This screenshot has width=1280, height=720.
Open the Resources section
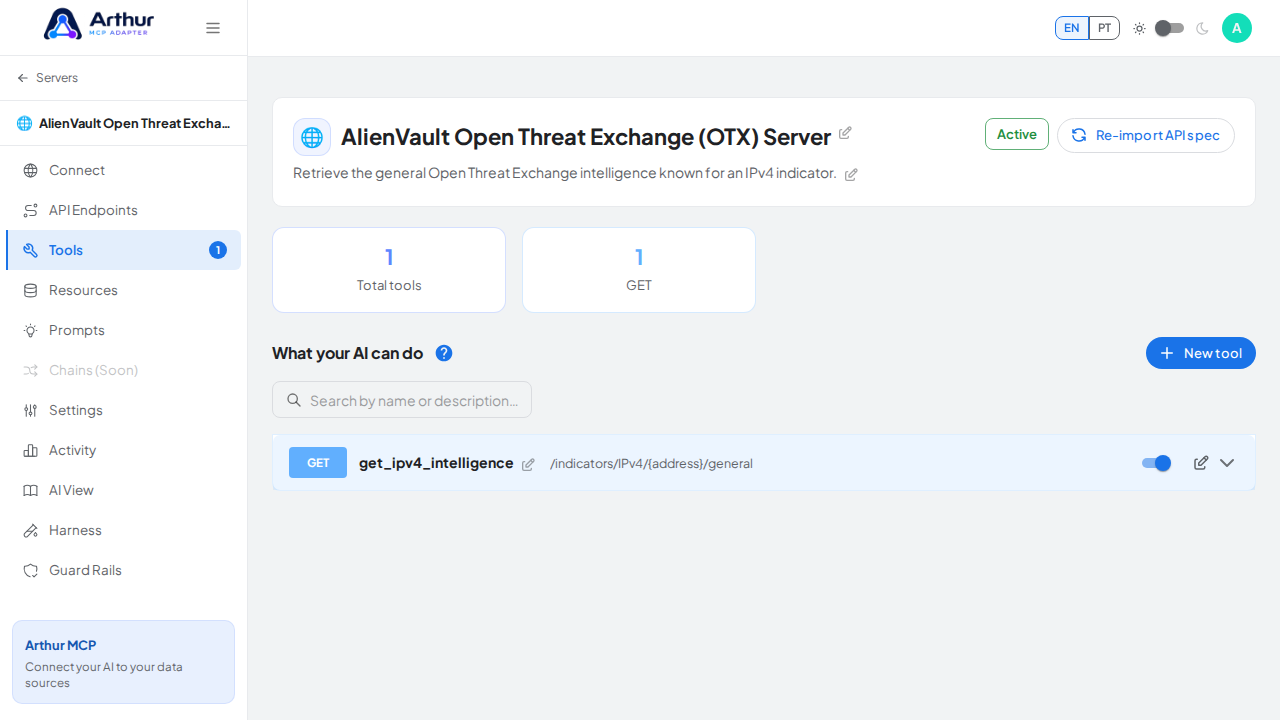[x=123, y=290]
